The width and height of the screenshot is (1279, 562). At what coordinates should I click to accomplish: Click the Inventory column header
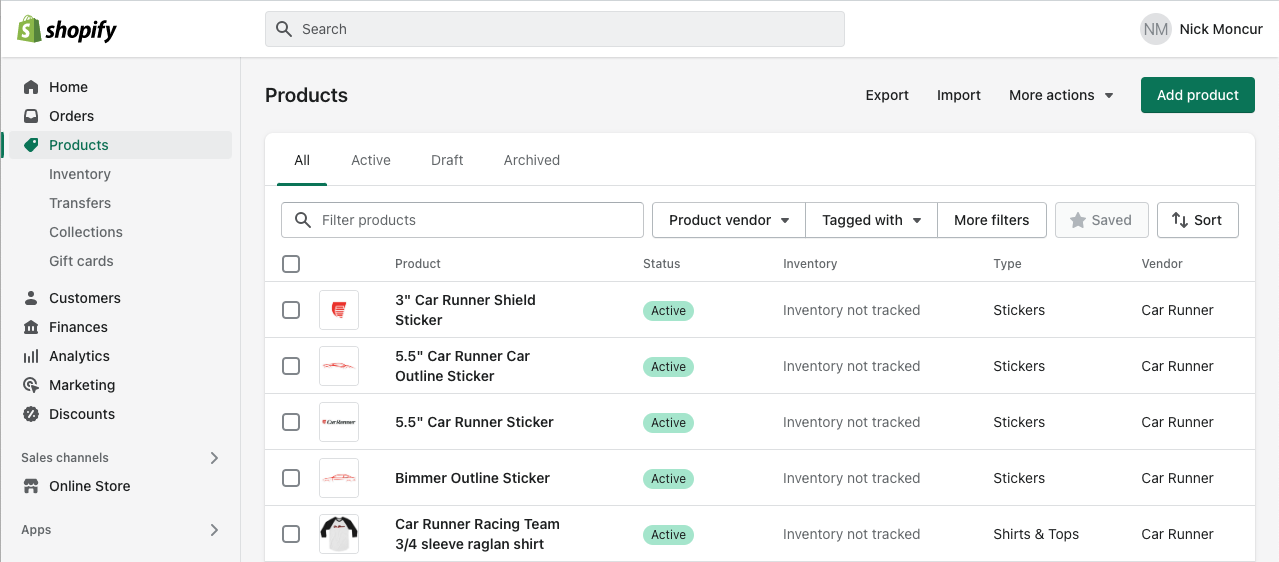pyautogui.click(x=810, y=264)
